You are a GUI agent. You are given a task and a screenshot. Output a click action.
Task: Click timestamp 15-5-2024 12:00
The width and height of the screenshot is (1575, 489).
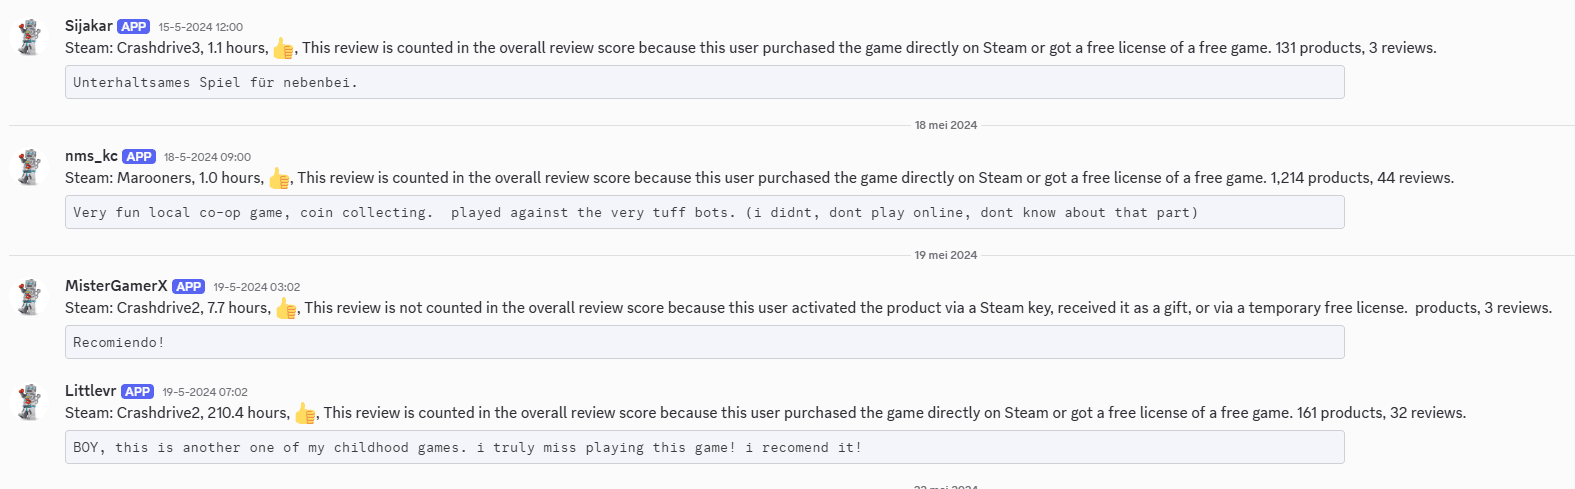tap(200, 27)
